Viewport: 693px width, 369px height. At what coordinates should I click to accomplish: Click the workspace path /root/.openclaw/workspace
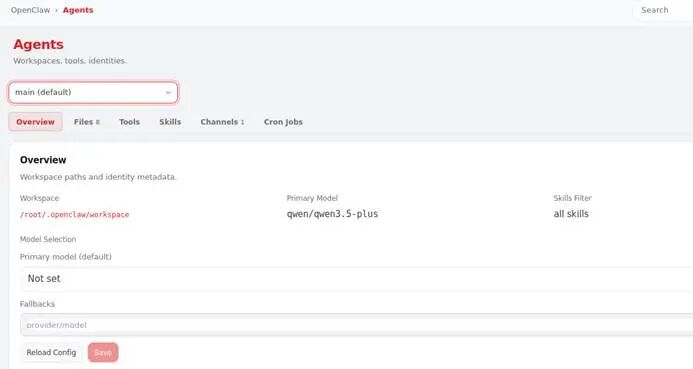pyautogui.click(x=74, y=215)
